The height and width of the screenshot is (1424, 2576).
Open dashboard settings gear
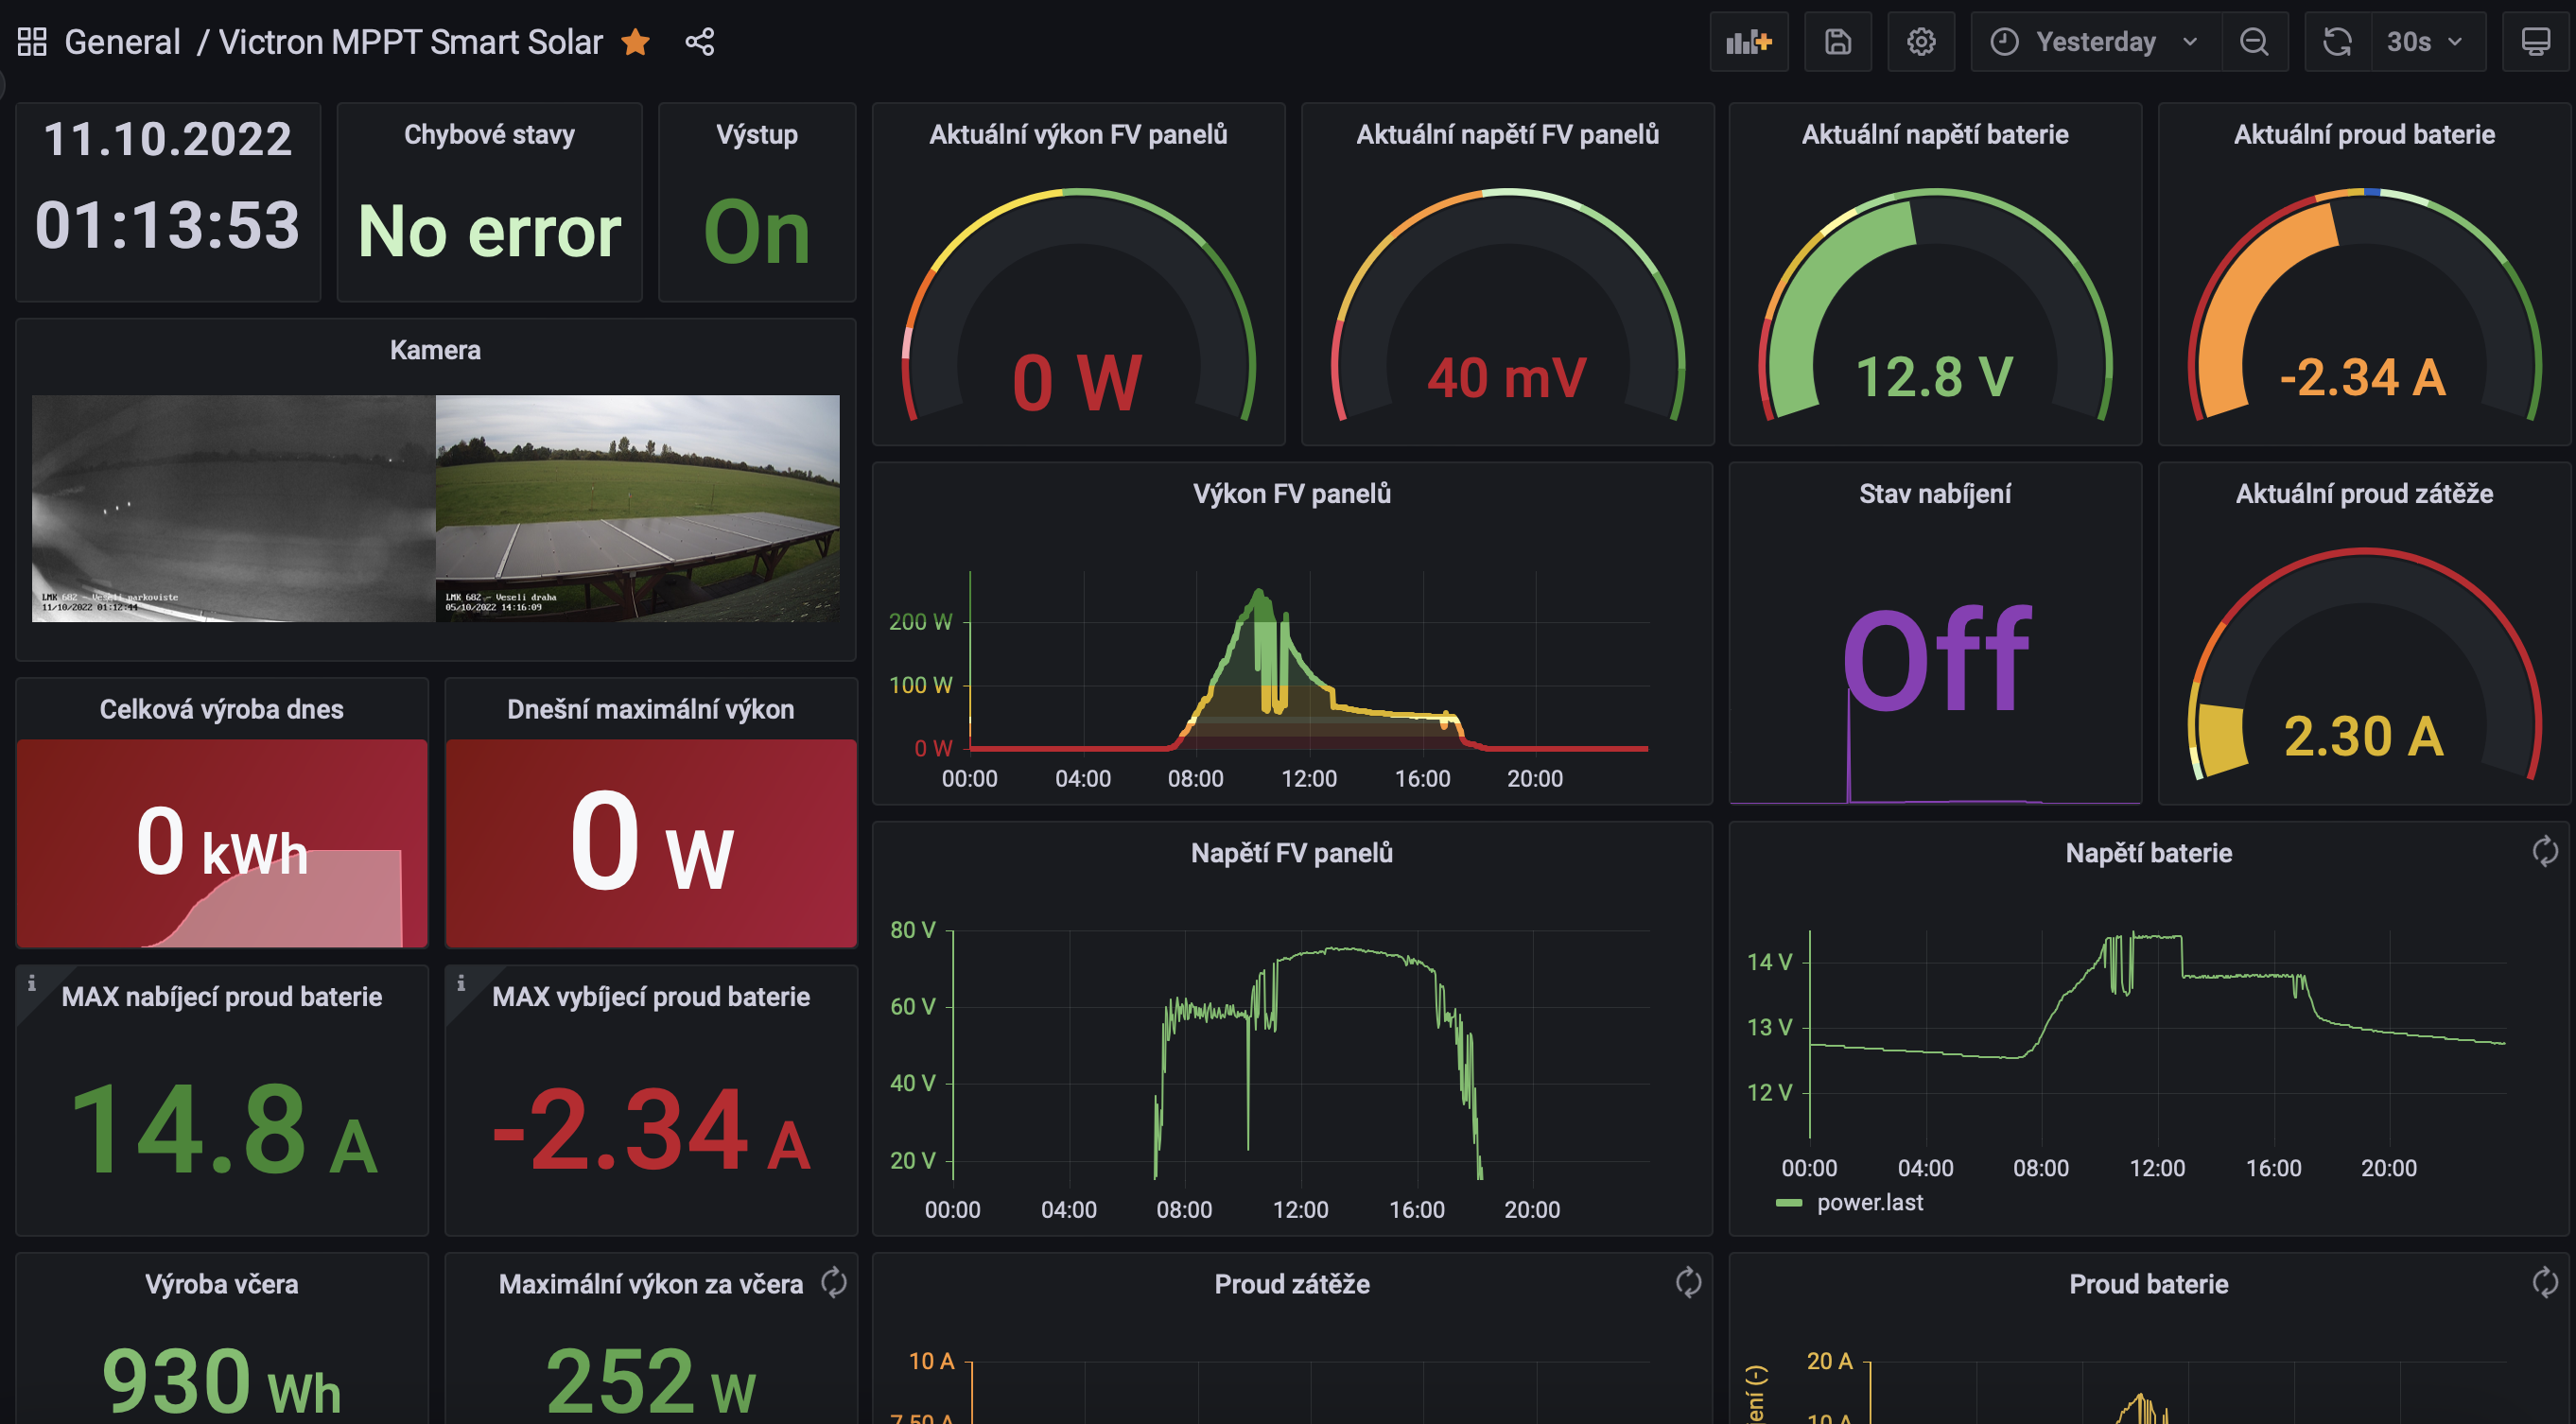tap(1920, 42)
